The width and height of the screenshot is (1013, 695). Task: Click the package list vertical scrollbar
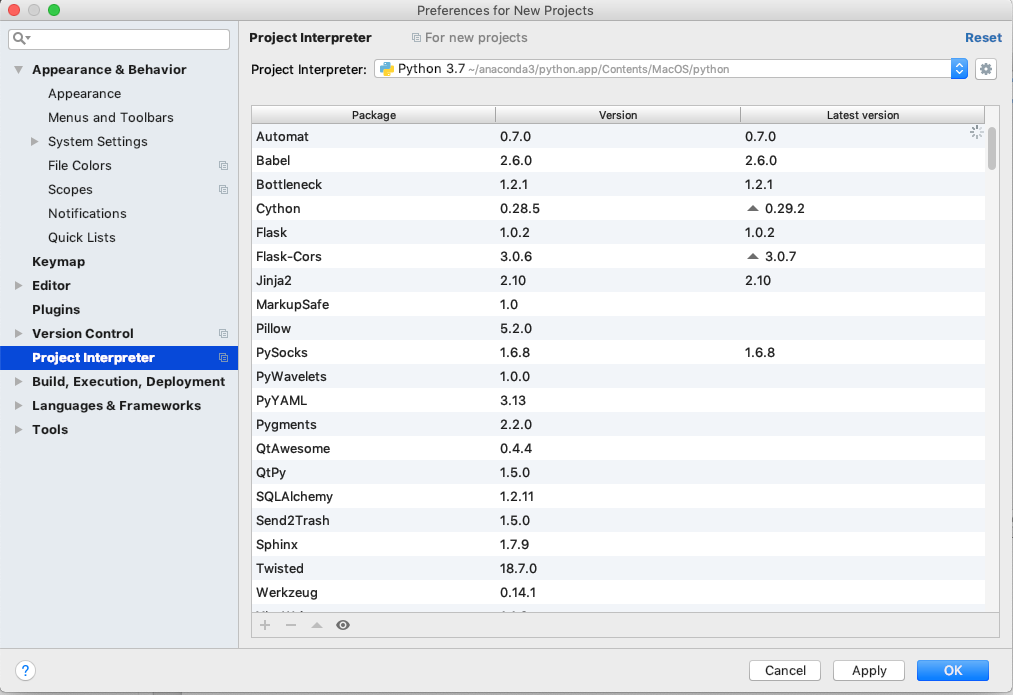[x=992, y=150]
